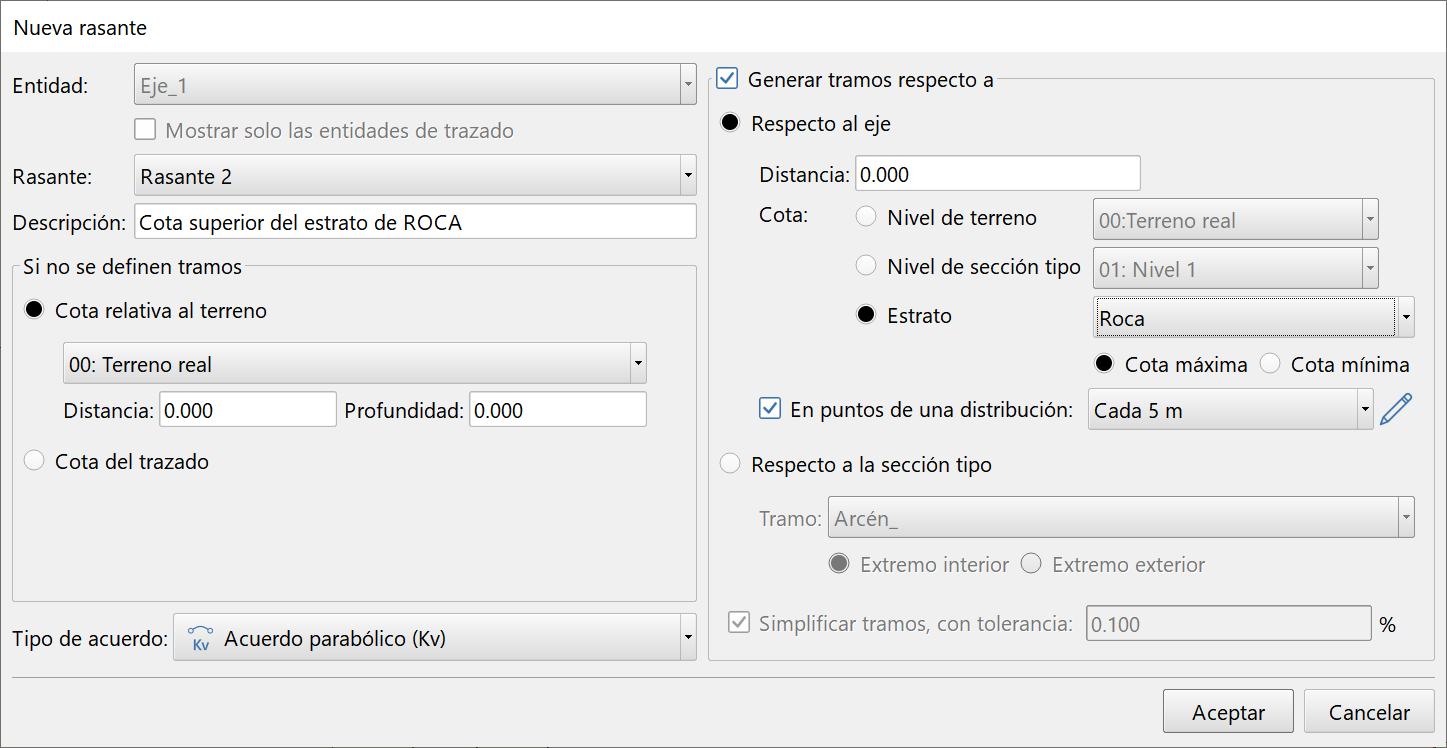
Task: Enable "Mostrar solo las entidades de trazado"
Action: tap(145, 128)
